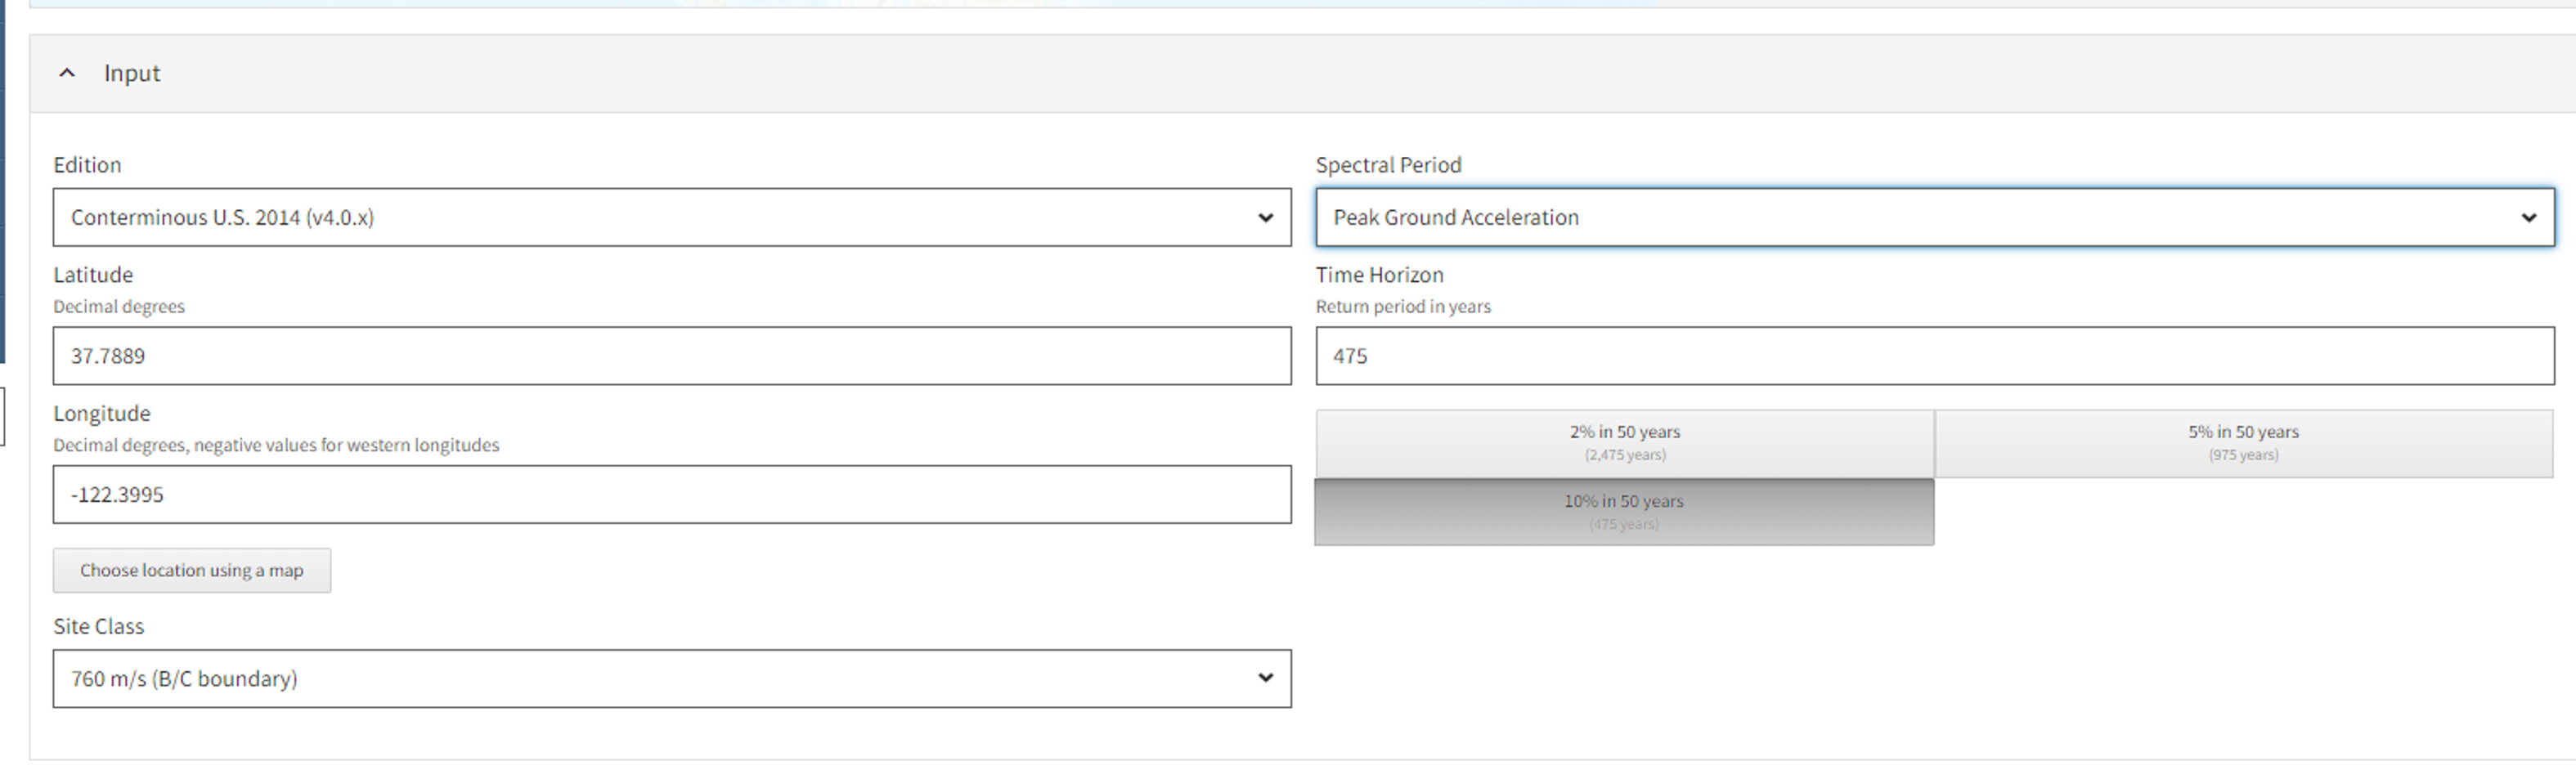2576x770 pixels.
Task: Click the Edition dropdown chevron arrow
Action: pos(1266,217)
